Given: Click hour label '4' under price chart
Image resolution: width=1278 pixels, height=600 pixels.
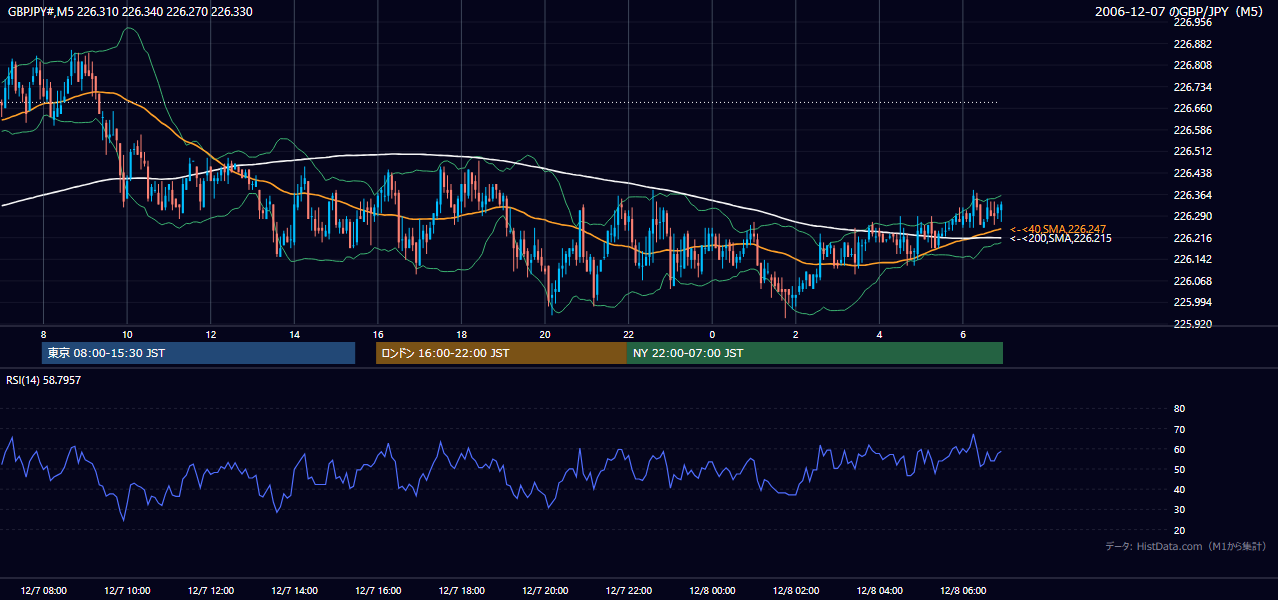Looking at the screenshot, I should [x=879, y=334].
